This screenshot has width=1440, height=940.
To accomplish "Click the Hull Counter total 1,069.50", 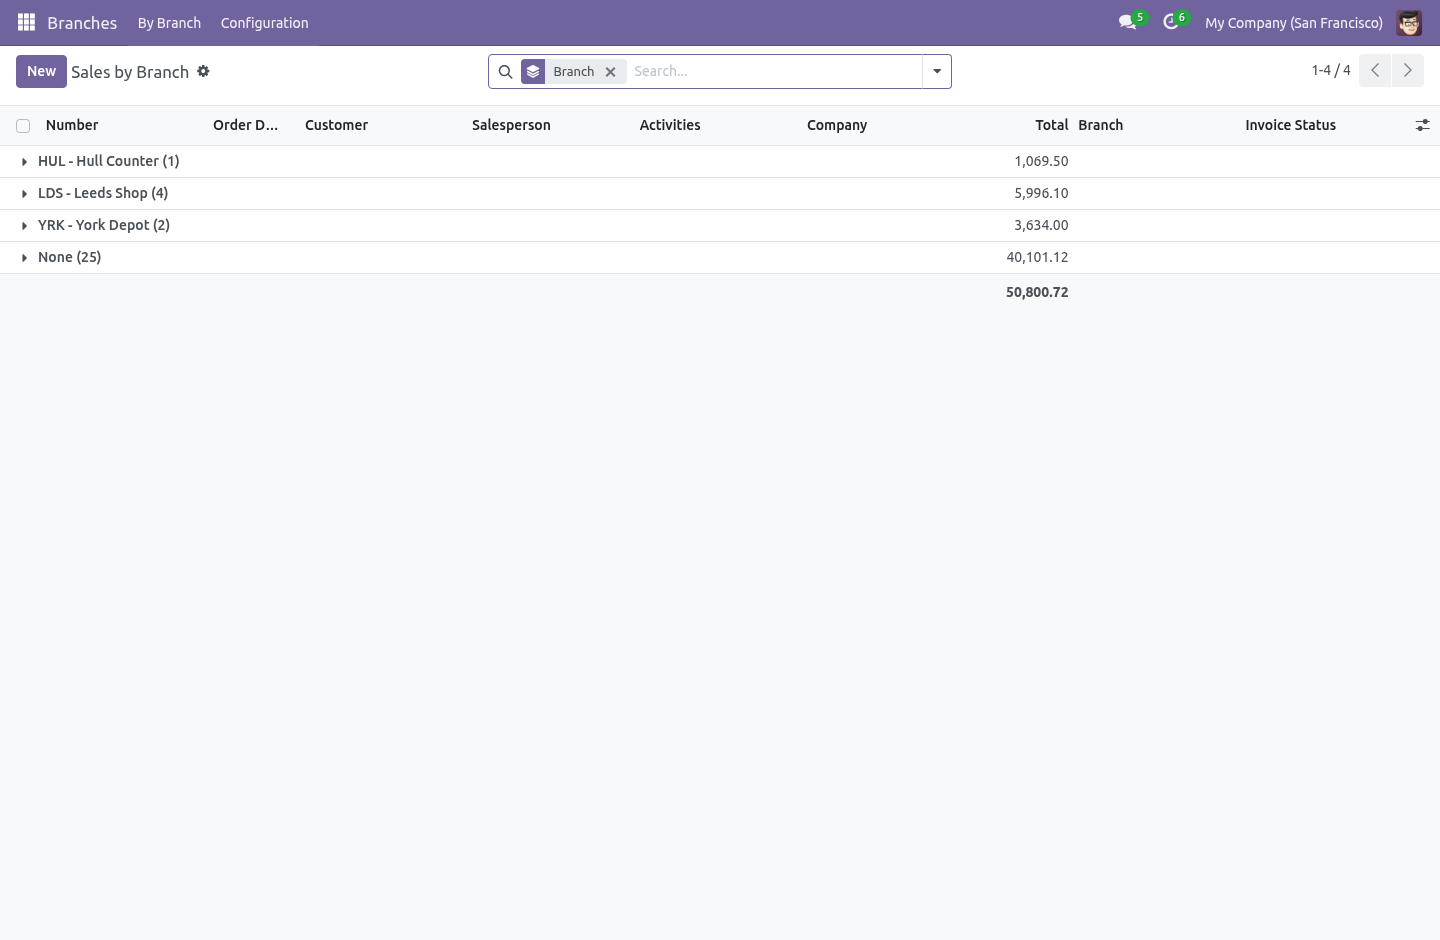I will coord(1041,161).
